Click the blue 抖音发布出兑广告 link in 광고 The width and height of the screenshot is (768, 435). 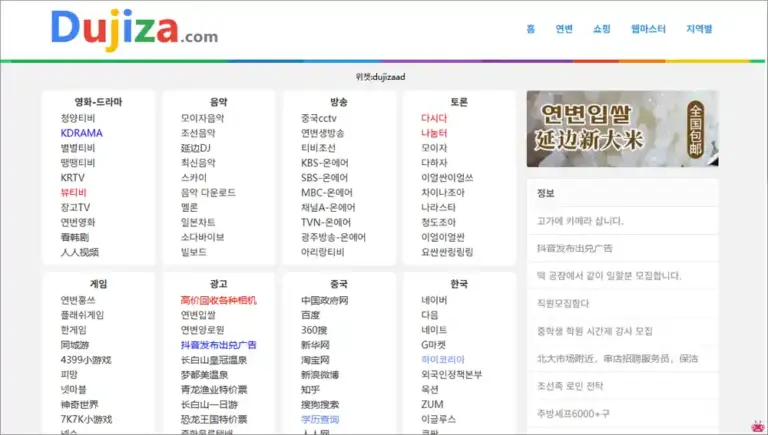tap(218, 345)
